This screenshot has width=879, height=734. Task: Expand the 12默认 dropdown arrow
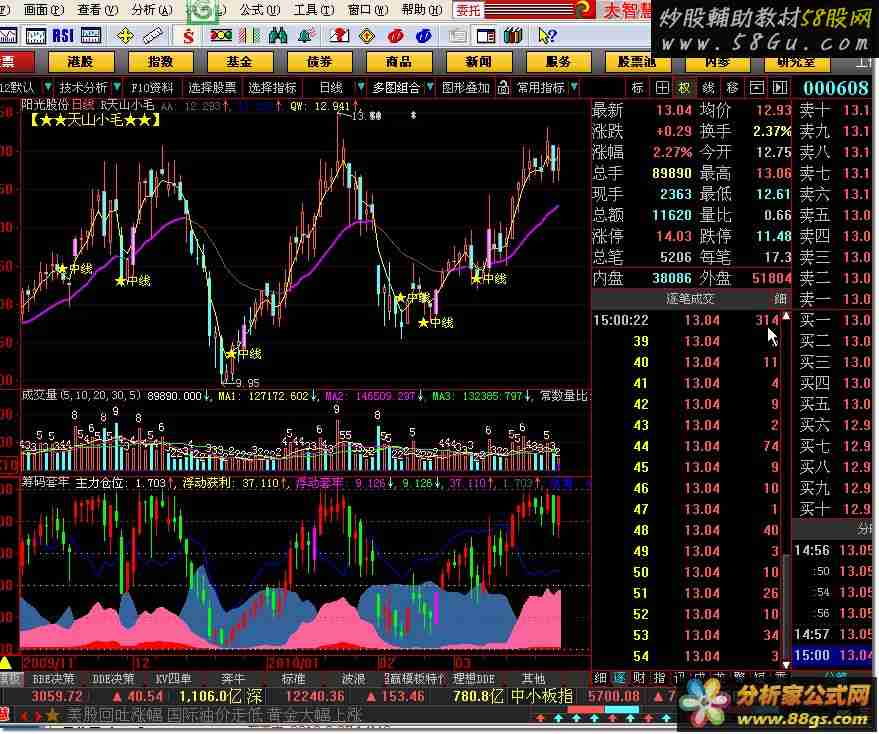pyautogui.click(x=48, y=87)
